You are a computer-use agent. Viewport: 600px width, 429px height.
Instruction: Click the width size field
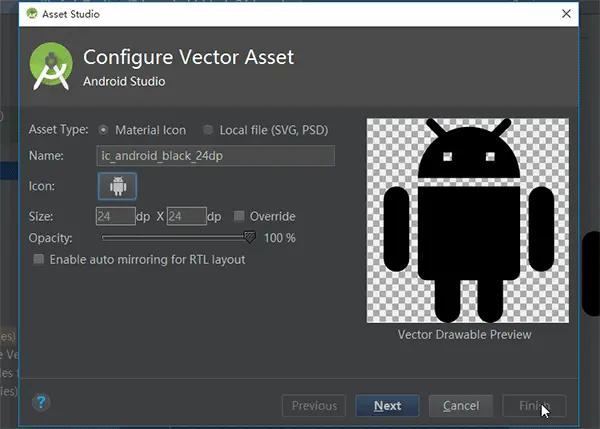[x=116, y=216]
